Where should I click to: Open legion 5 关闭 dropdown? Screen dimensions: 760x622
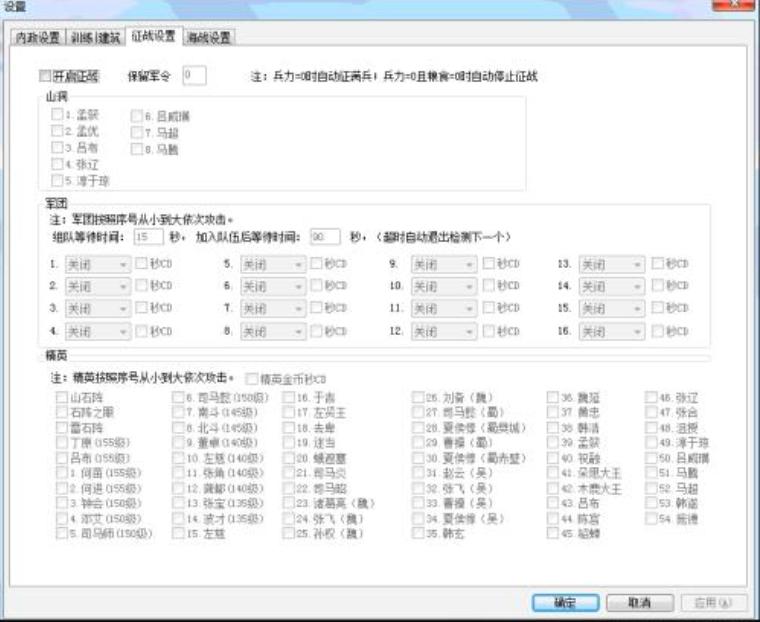tap(273, 265)
